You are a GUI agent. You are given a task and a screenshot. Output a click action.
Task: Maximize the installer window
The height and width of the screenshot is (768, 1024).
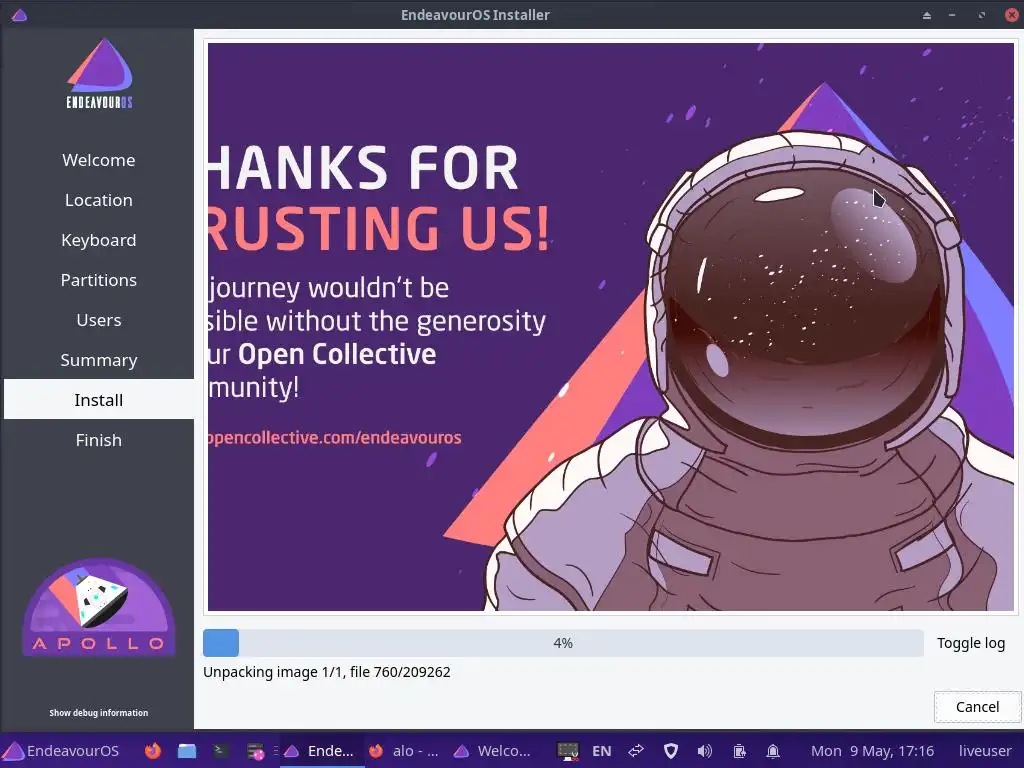click(x=982, y=15)
